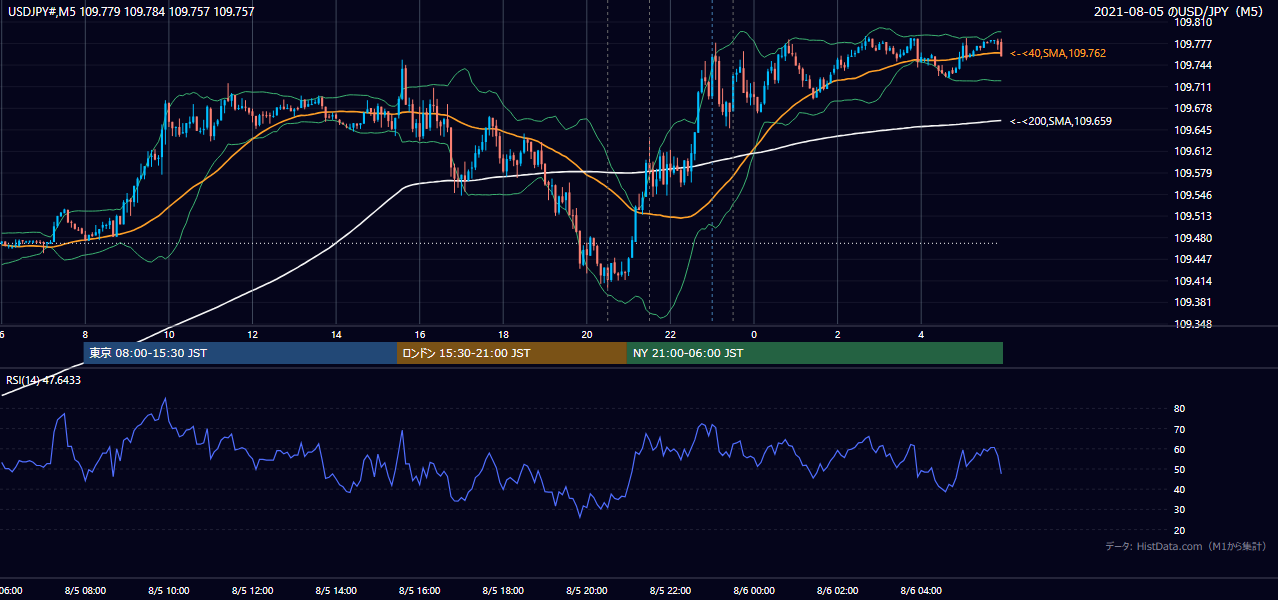The image size is (1278, 600).
Task: Click price axis value 109.513
Action: 1192,216
